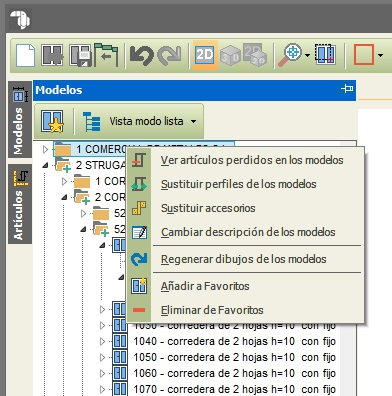This screenshot has height=396, width=392.
Task: Click the save to disk toolbar icon
Action: point(80,55)
